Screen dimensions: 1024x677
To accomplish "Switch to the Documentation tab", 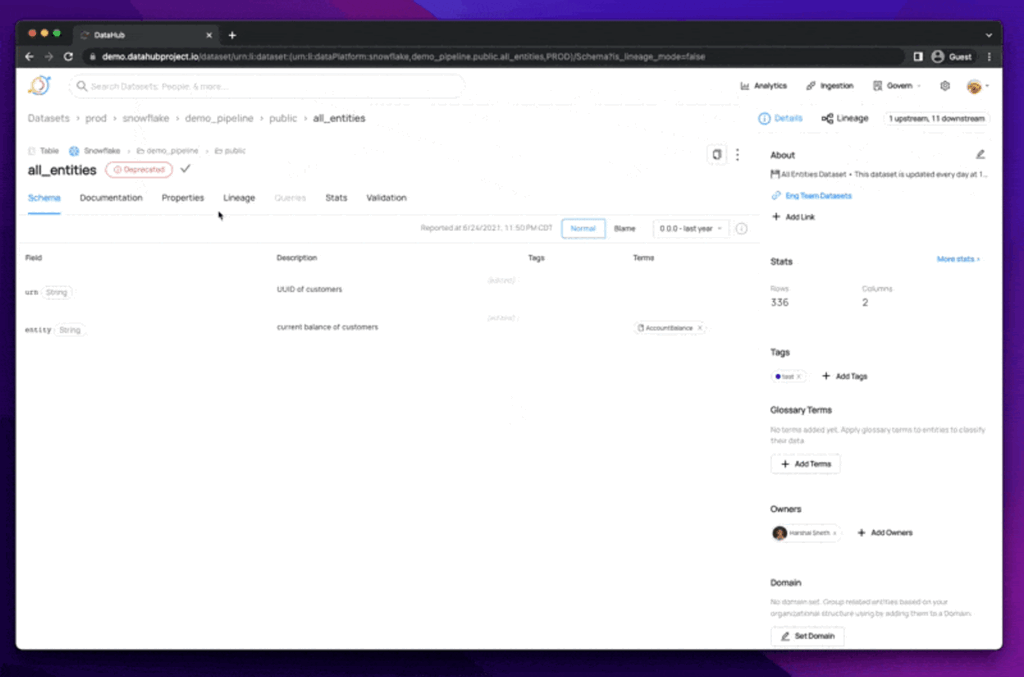I will coord(111,198).
